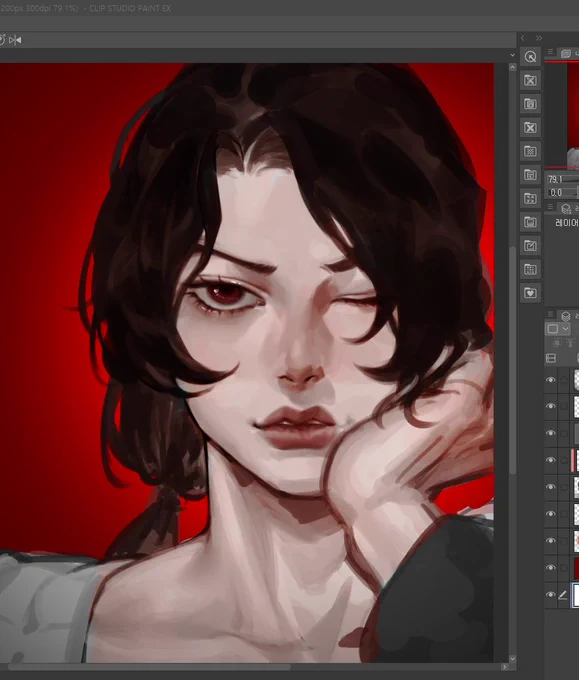579x680 pixels.
Task: Click the folder icon with four expanding arrows
Action: pos(530,199)
